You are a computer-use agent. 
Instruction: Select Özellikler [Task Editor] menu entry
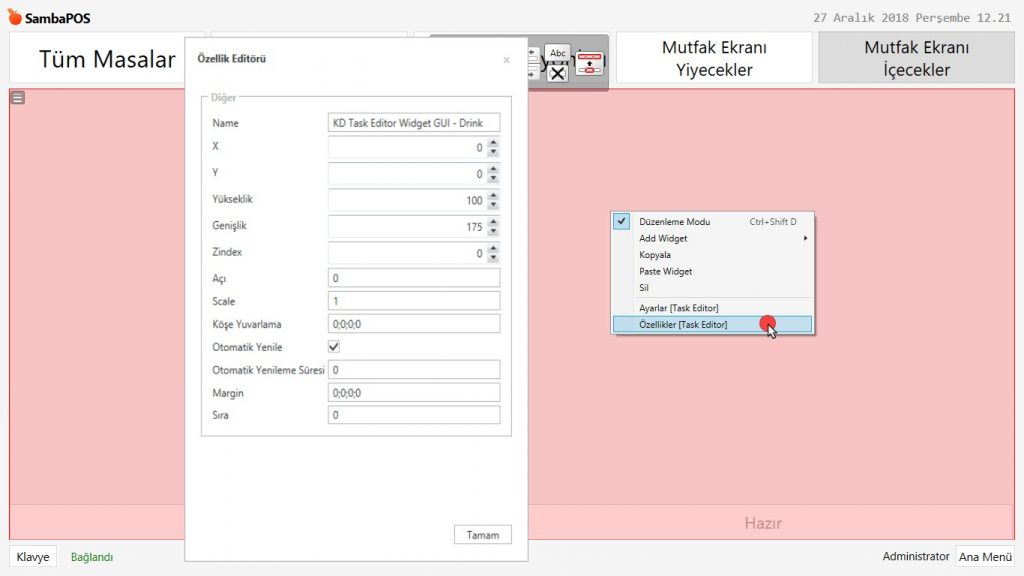click(684, 325)
